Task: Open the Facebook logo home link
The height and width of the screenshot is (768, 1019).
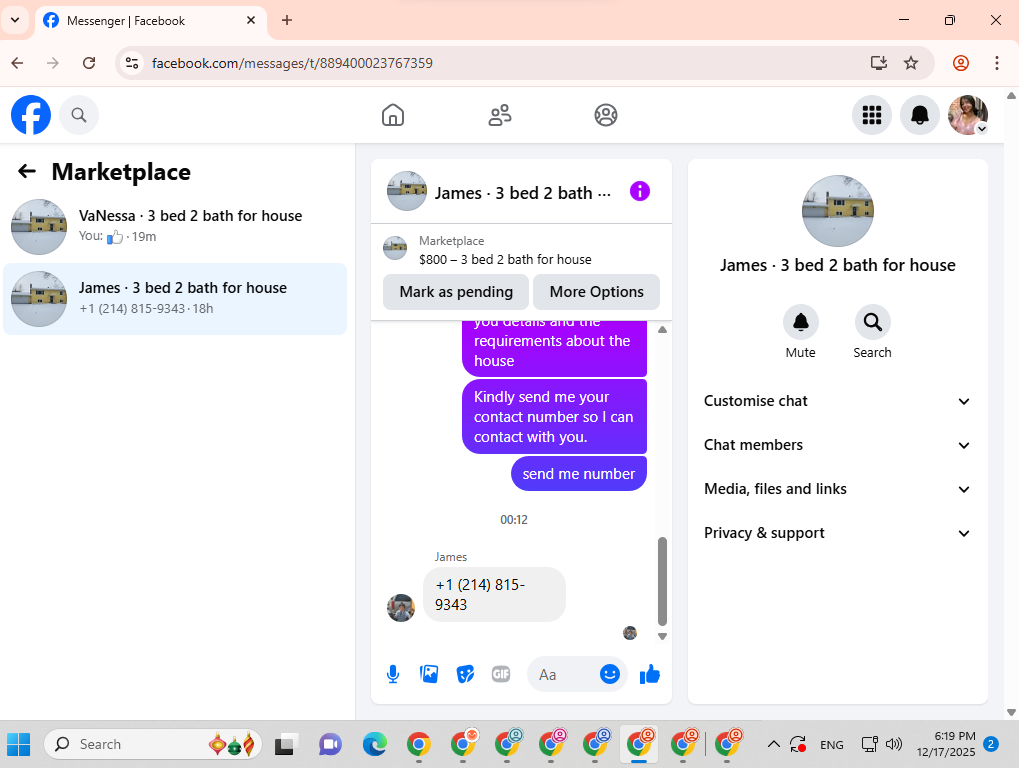Action: [x=31, y=115]
